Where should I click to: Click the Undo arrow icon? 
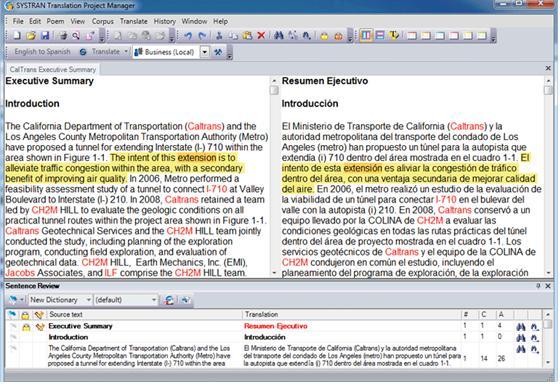(188, 36)
